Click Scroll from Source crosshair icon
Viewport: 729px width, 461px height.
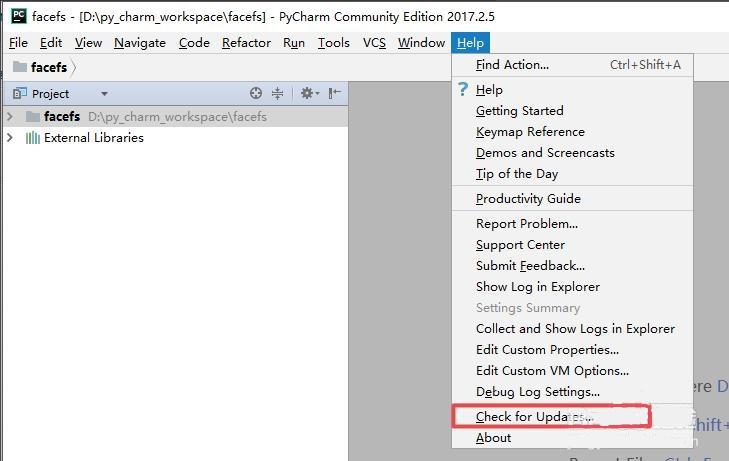[x=256, y=93]
